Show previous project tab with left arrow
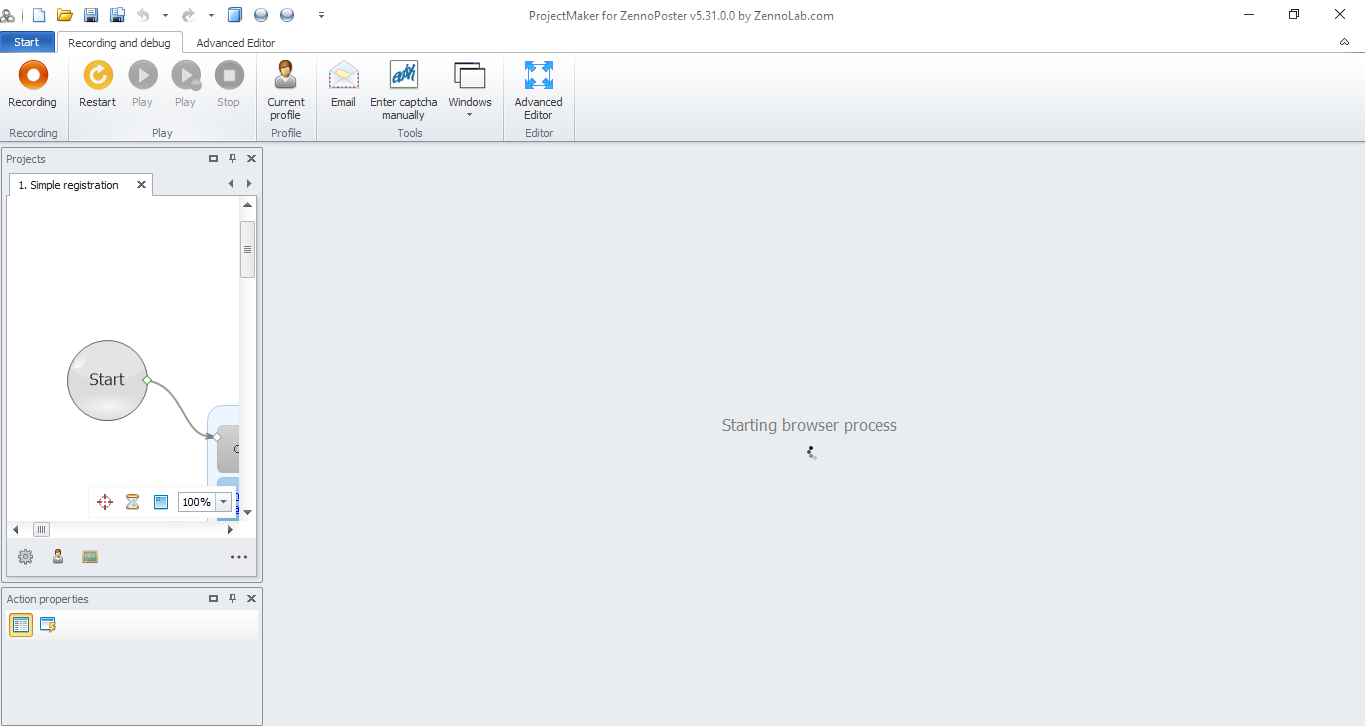 coord(231,184)
